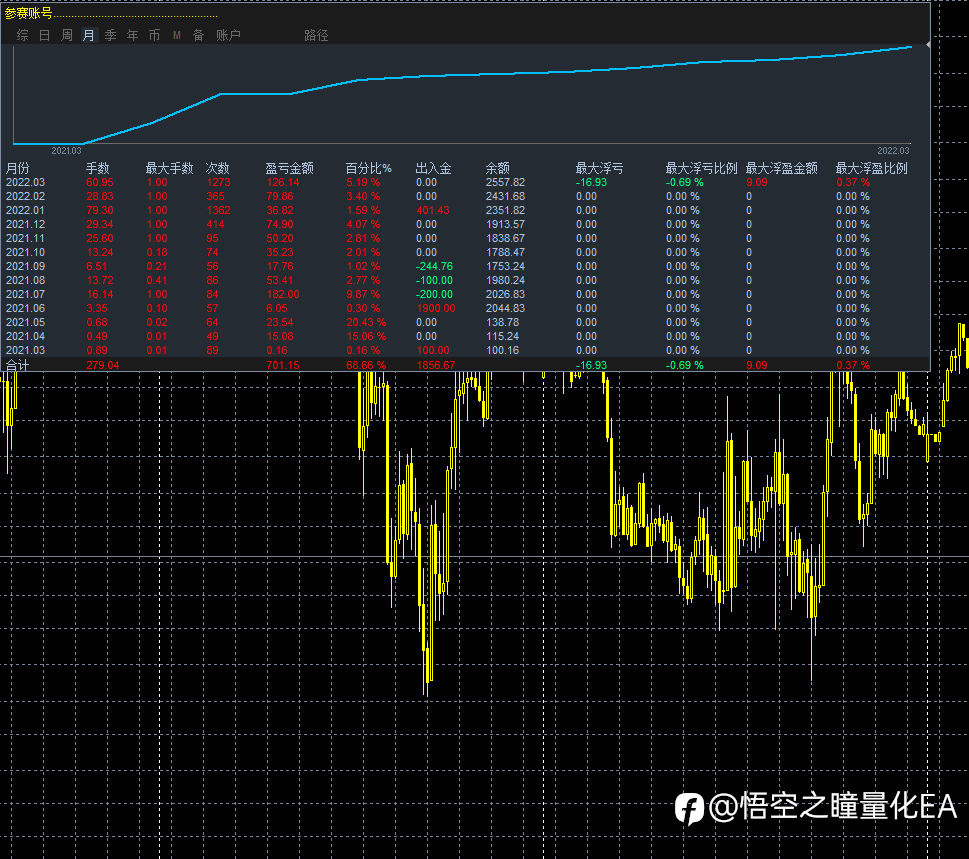The height and width of the screenshot is (859, 969).
Task: Select the 日 daily tab
Action: pos(45,36)
